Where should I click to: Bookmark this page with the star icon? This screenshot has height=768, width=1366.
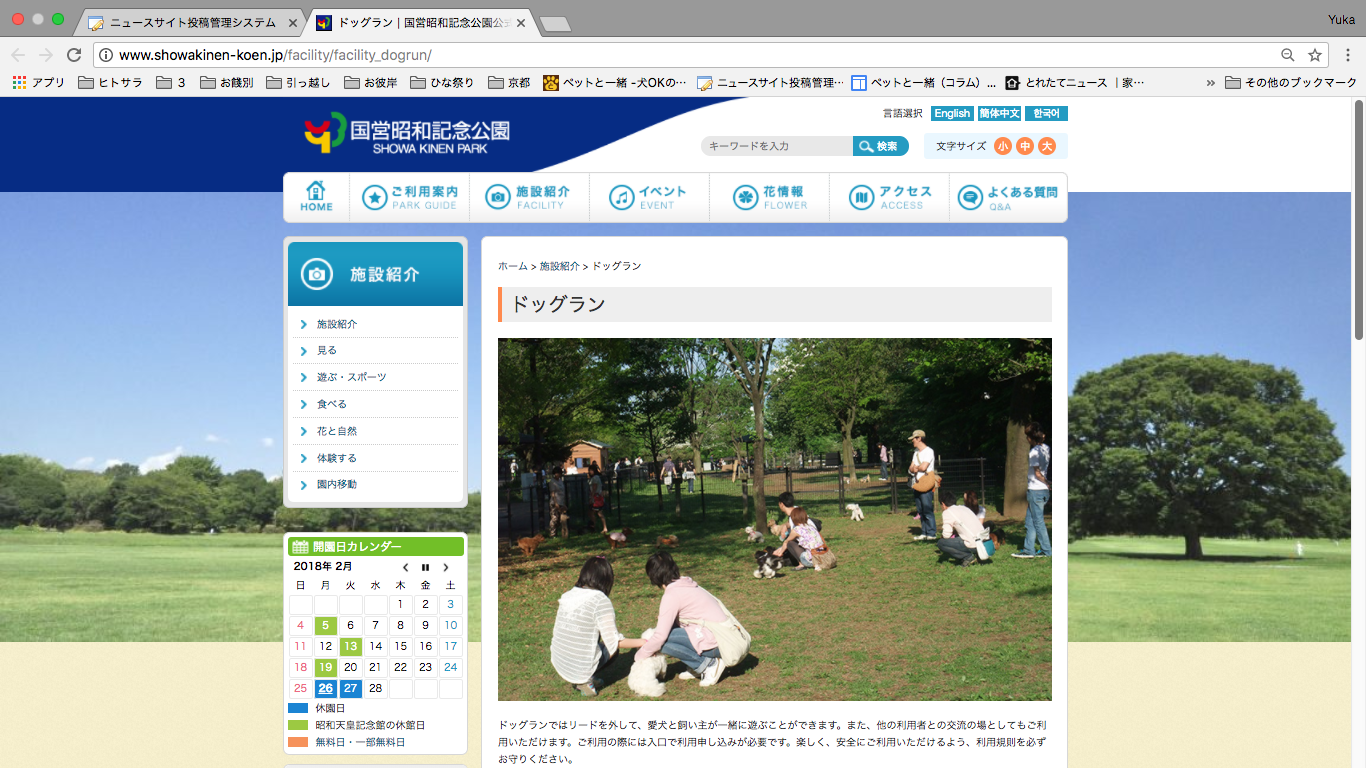point(1315,55)
